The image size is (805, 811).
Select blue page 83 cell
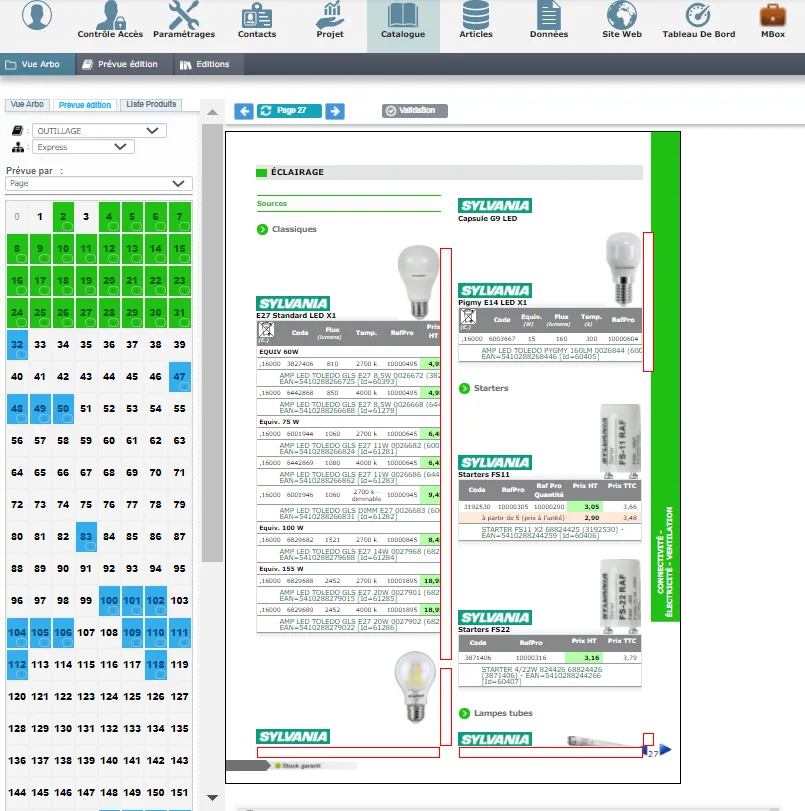click(86, 537)
